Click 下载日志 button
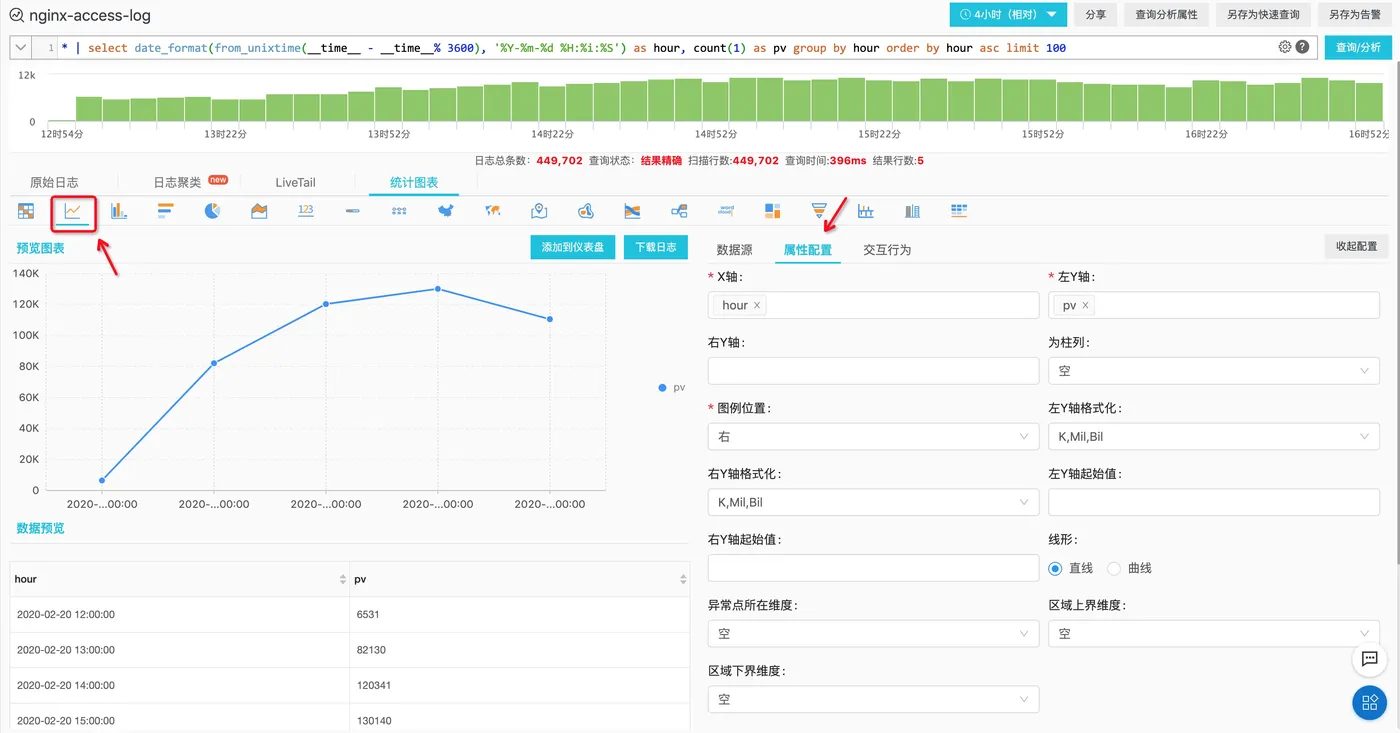 (656, 247)
